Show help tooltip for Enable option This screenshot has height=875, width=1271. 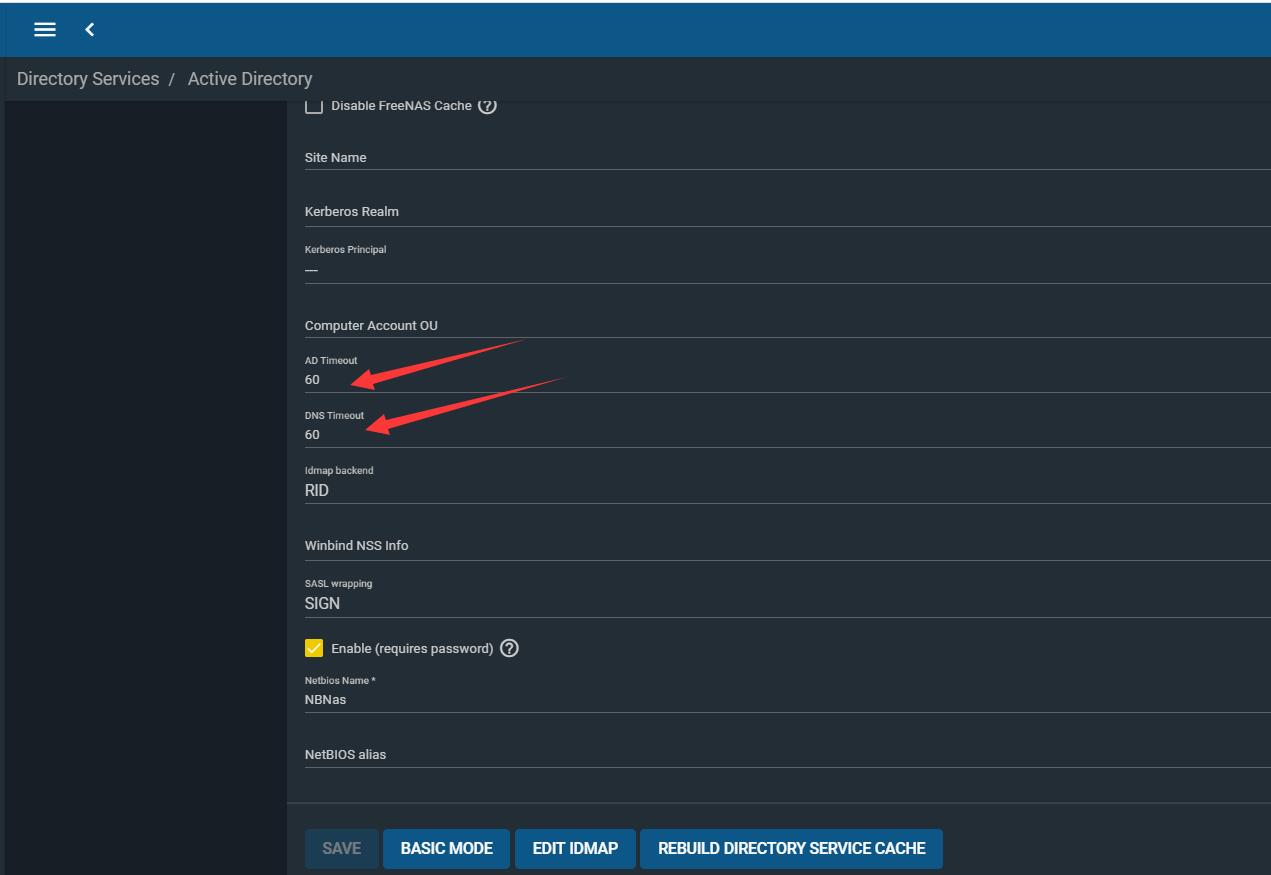click(509, 648)
